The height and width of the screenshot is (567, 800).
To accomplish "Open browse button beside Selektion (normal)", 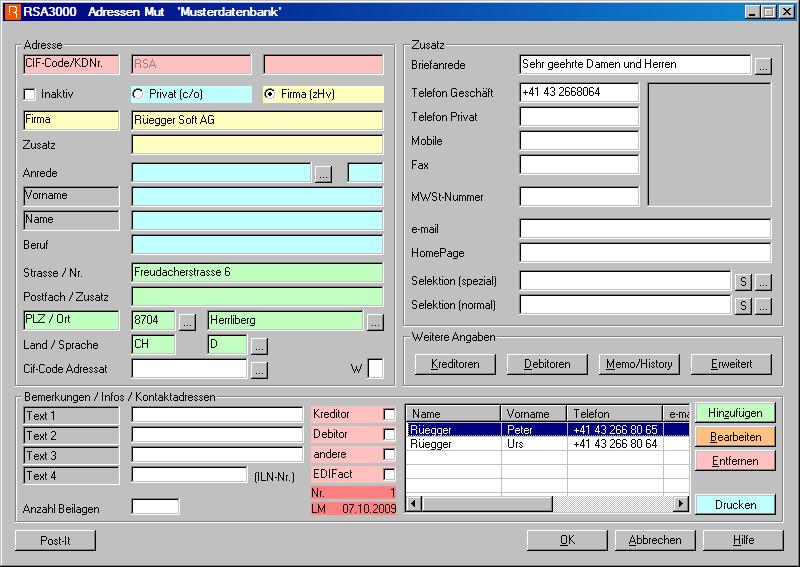I will (x=763, y=305).
